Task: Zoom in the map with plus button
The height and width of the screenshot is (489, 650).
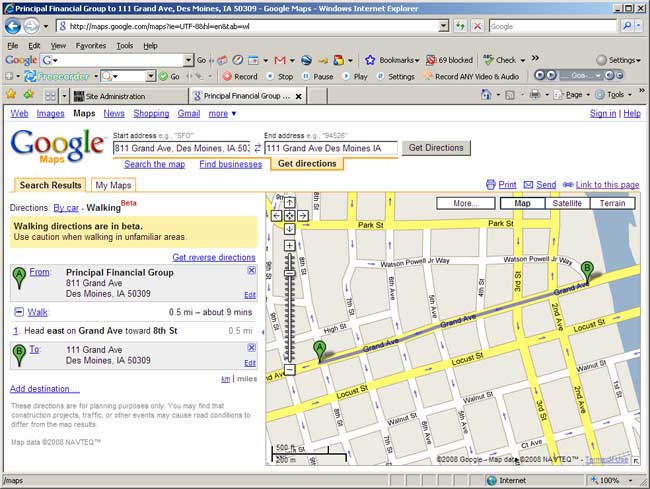Action: [x=289, y=246]
